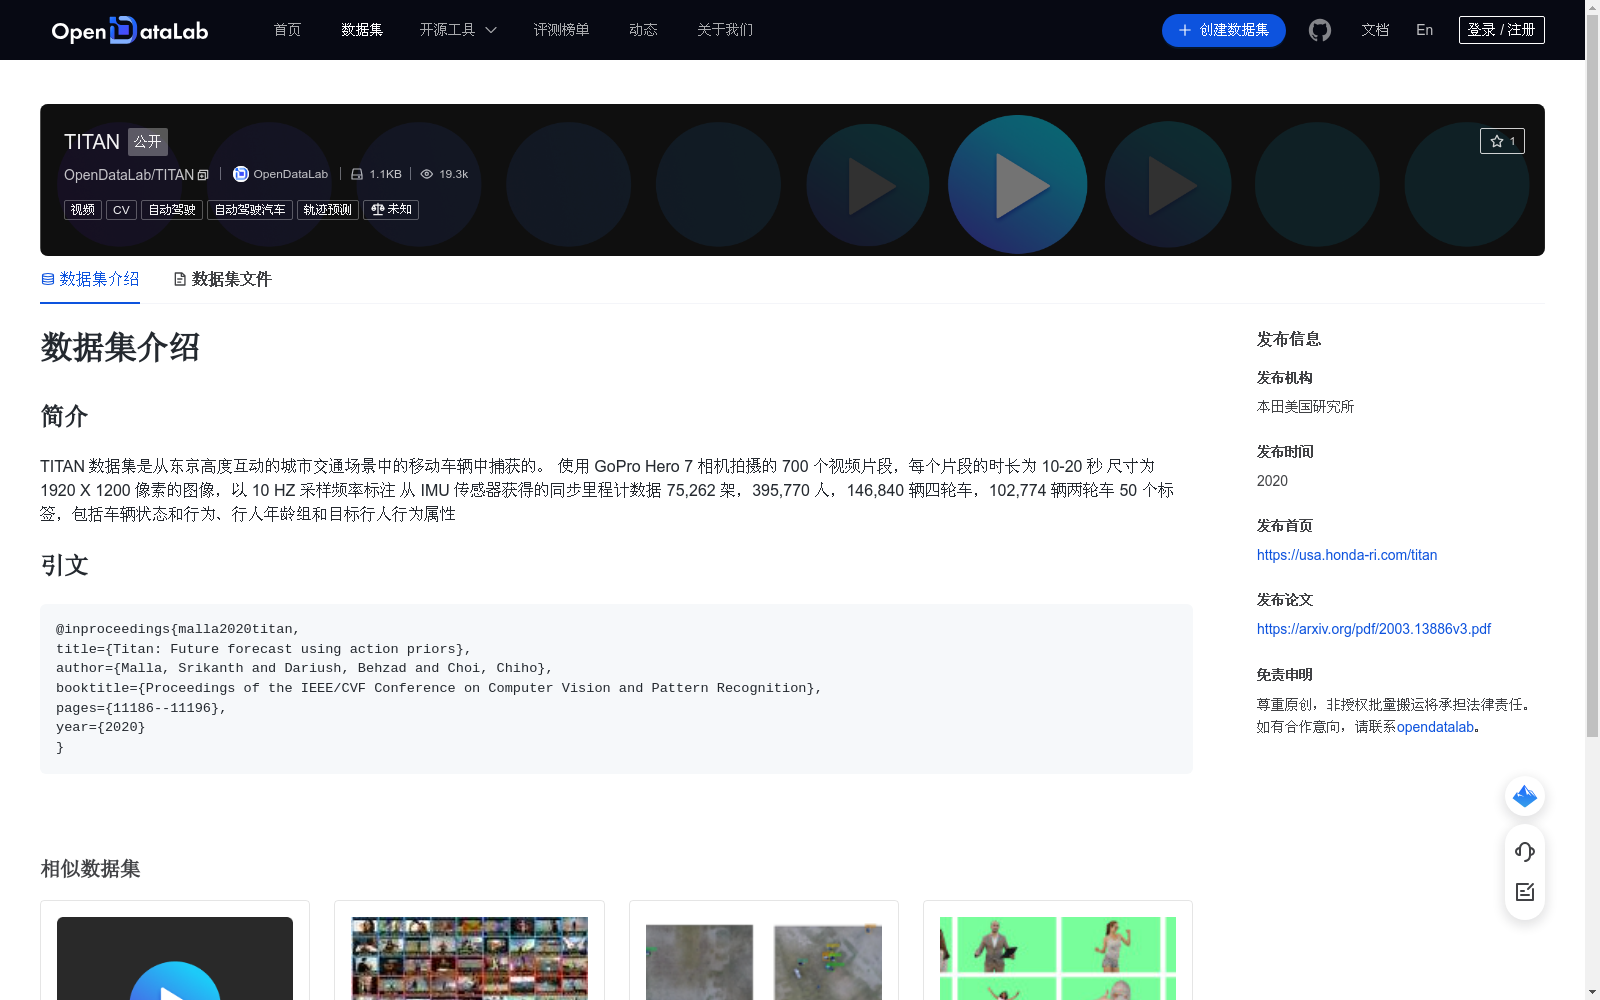Click the plus icon in 创建数据集
Viewport: 1600px width, 1000px height.
click(x=1185, y=30)
